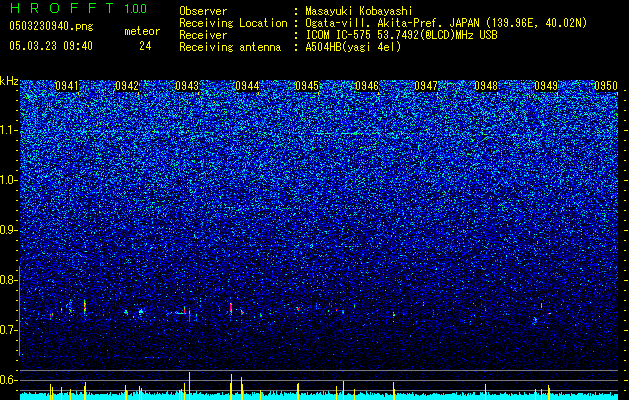Click the 0943 time marker

click(187, 86)
